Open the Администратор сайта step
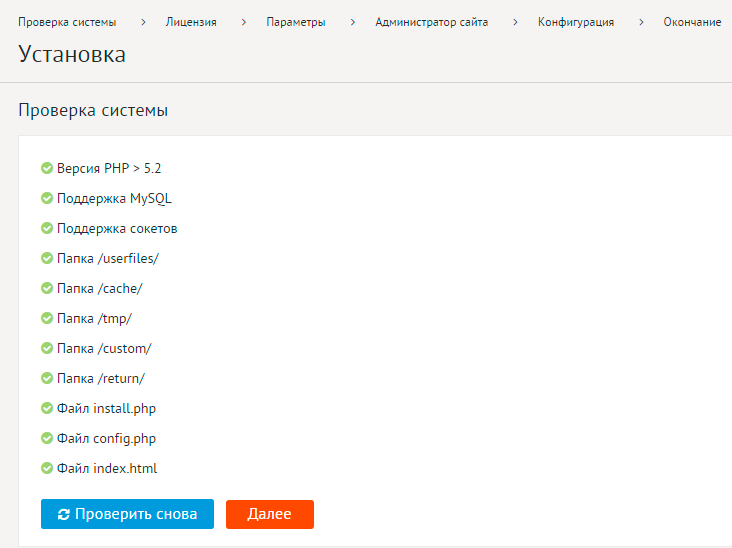The image size is (732, 548). [432, 22]
